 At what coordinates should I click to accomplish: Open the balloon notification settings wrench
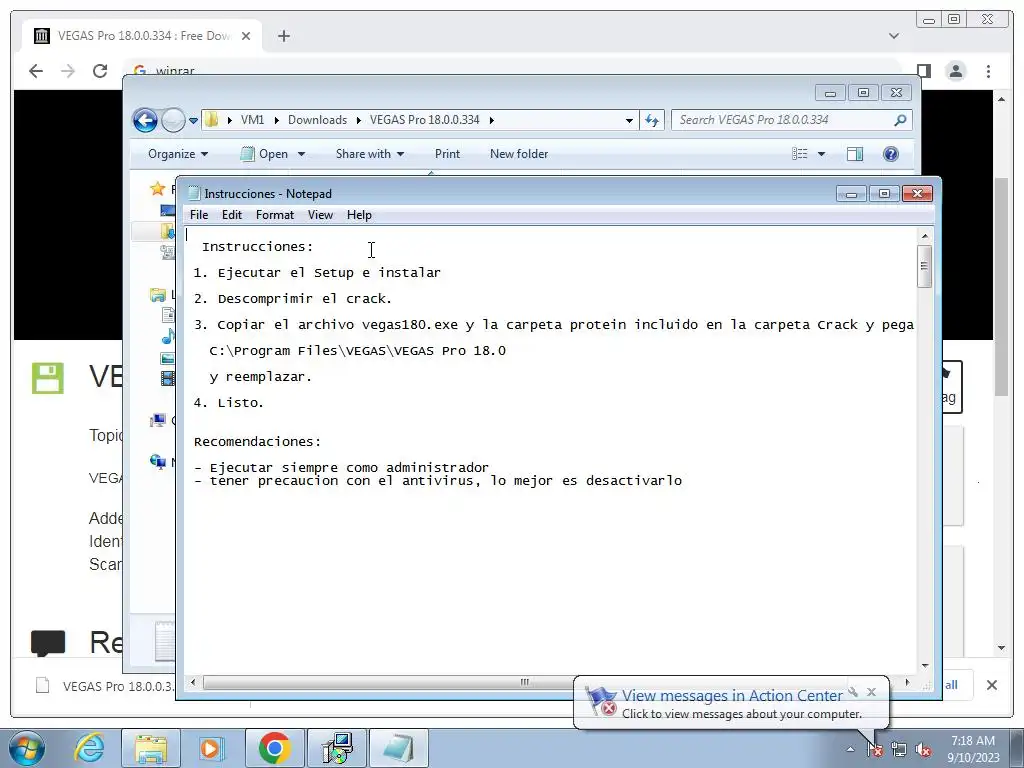[853, 692]
